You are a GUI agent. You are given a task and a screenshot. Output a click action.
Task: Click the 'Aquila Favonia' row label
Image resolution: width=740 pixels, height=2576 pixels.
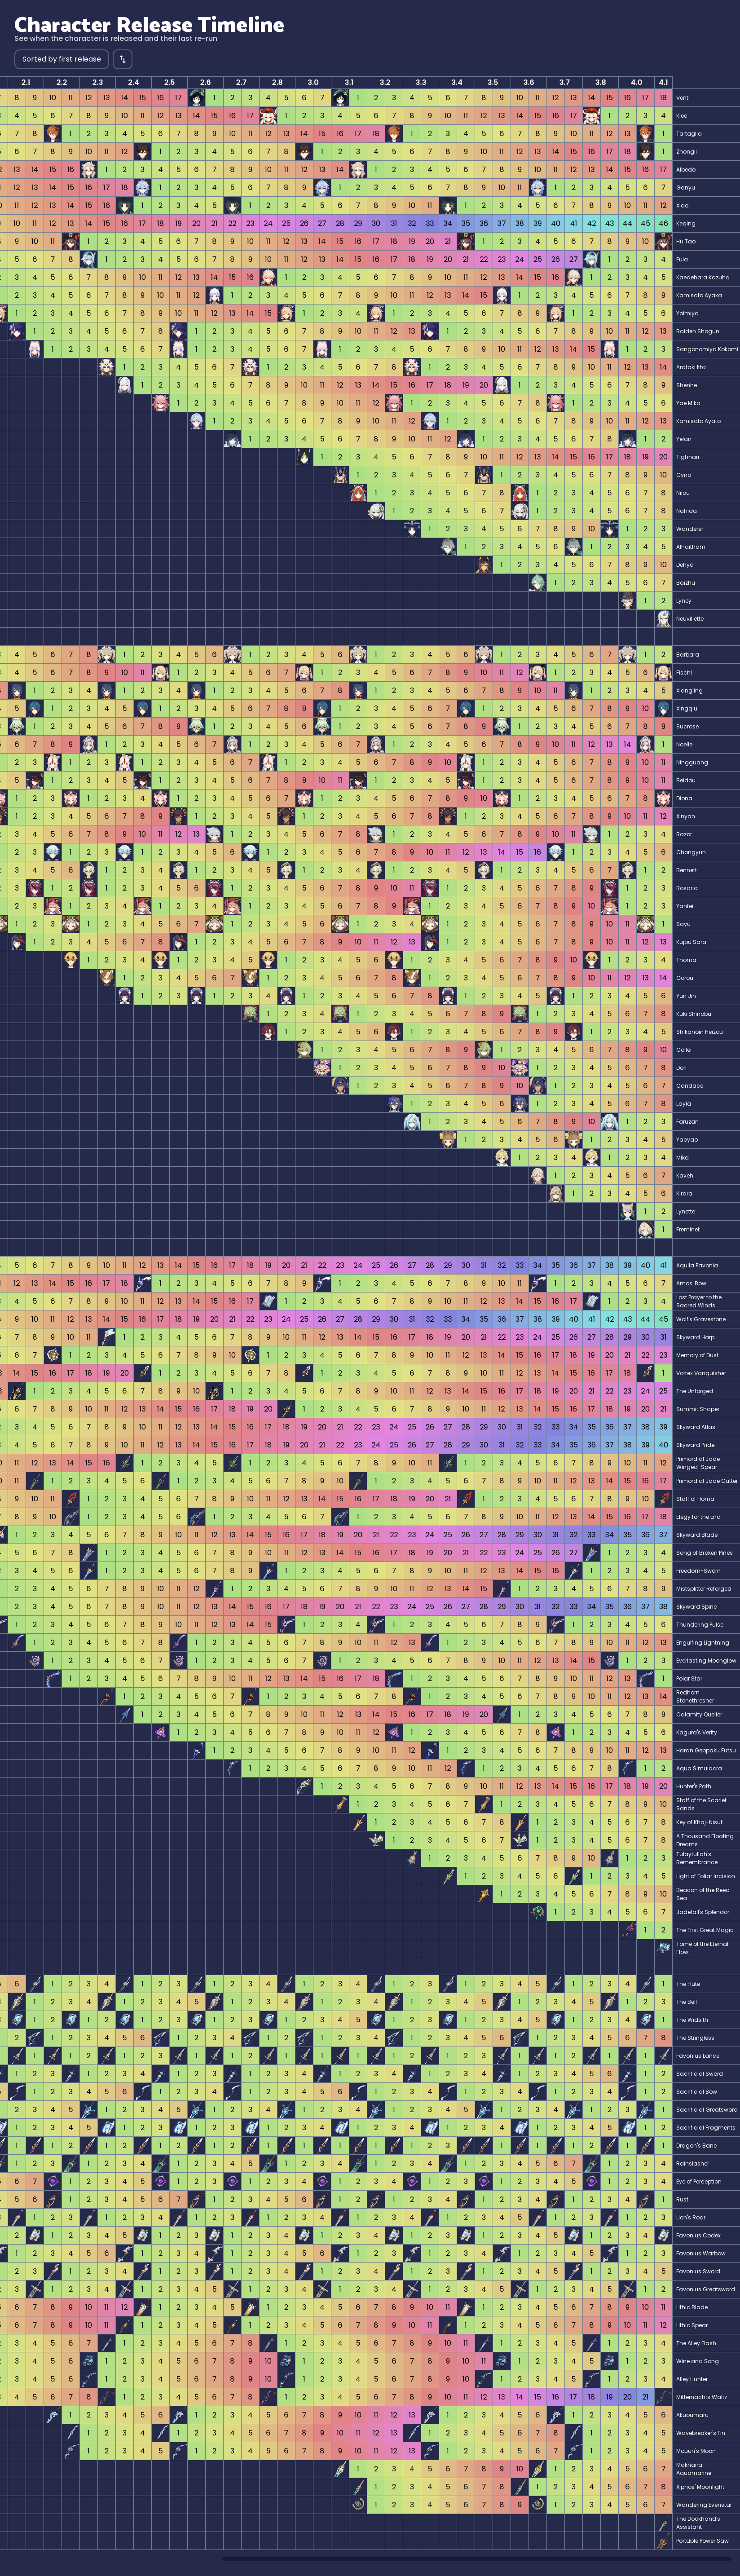697,1265
